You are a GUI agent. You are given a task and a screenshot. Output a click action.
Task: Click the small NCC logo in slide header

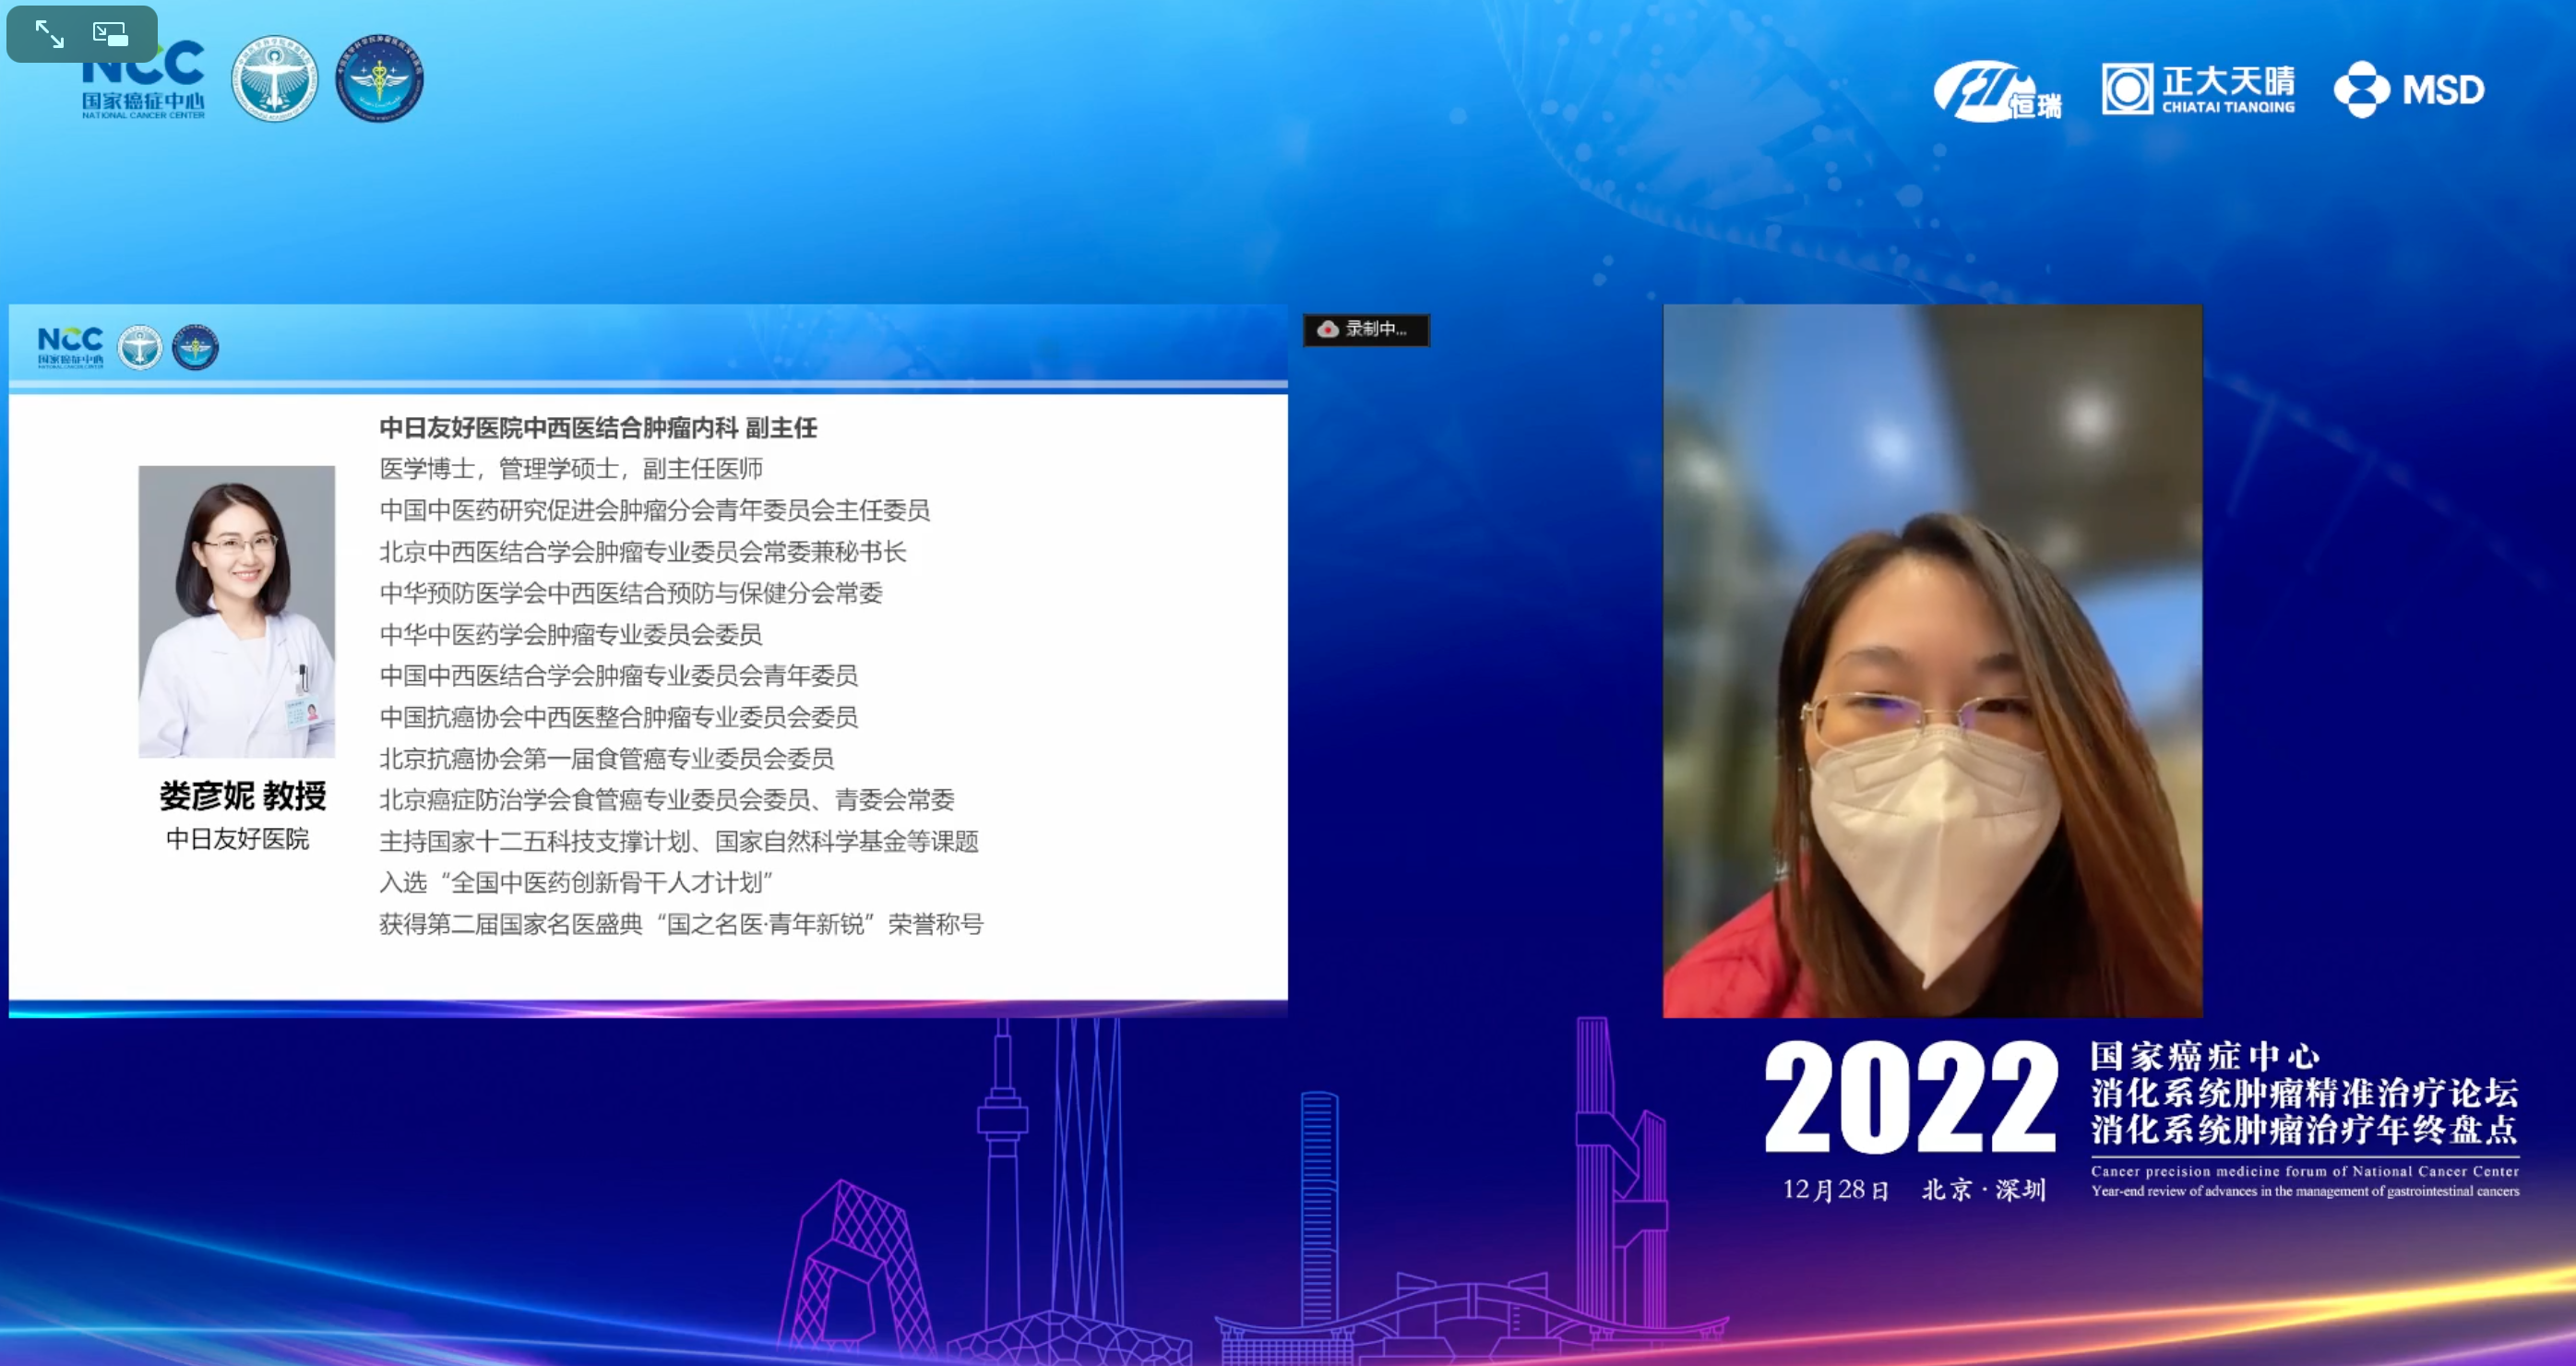(x=70, y=347)
